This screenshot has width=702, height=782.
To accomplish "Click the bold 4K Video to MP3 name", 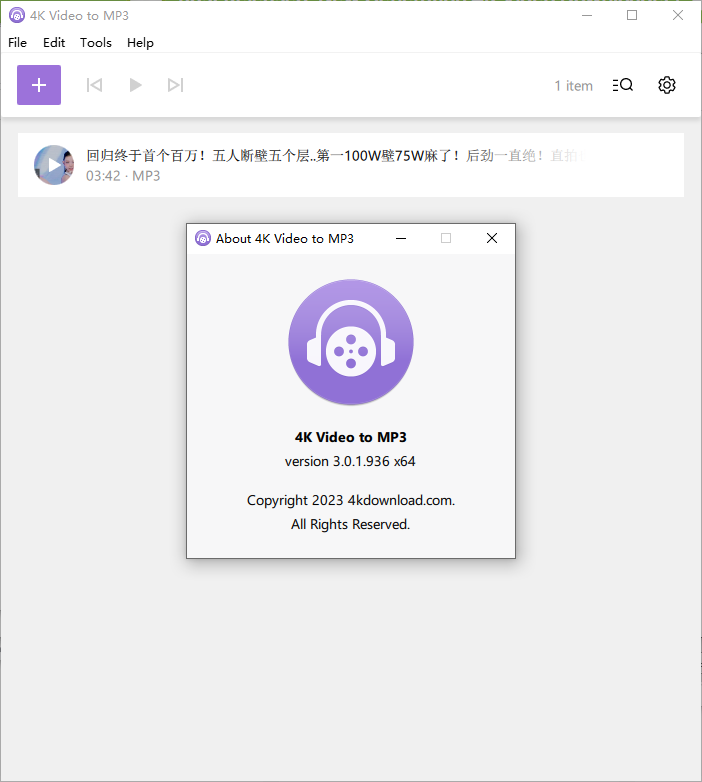I will 351,437.
